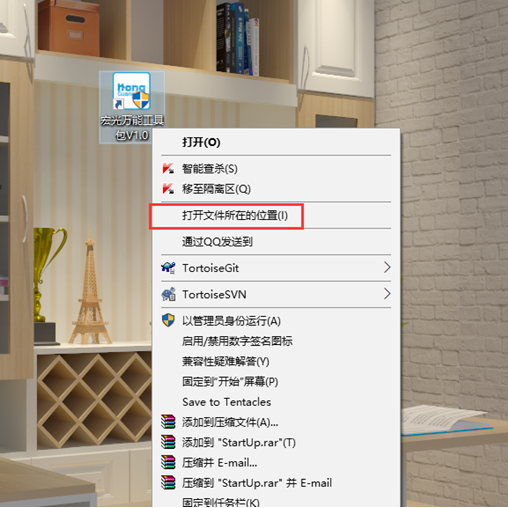
Task: Choose 打开(O) from the context menu
Action: click(276, 142)
